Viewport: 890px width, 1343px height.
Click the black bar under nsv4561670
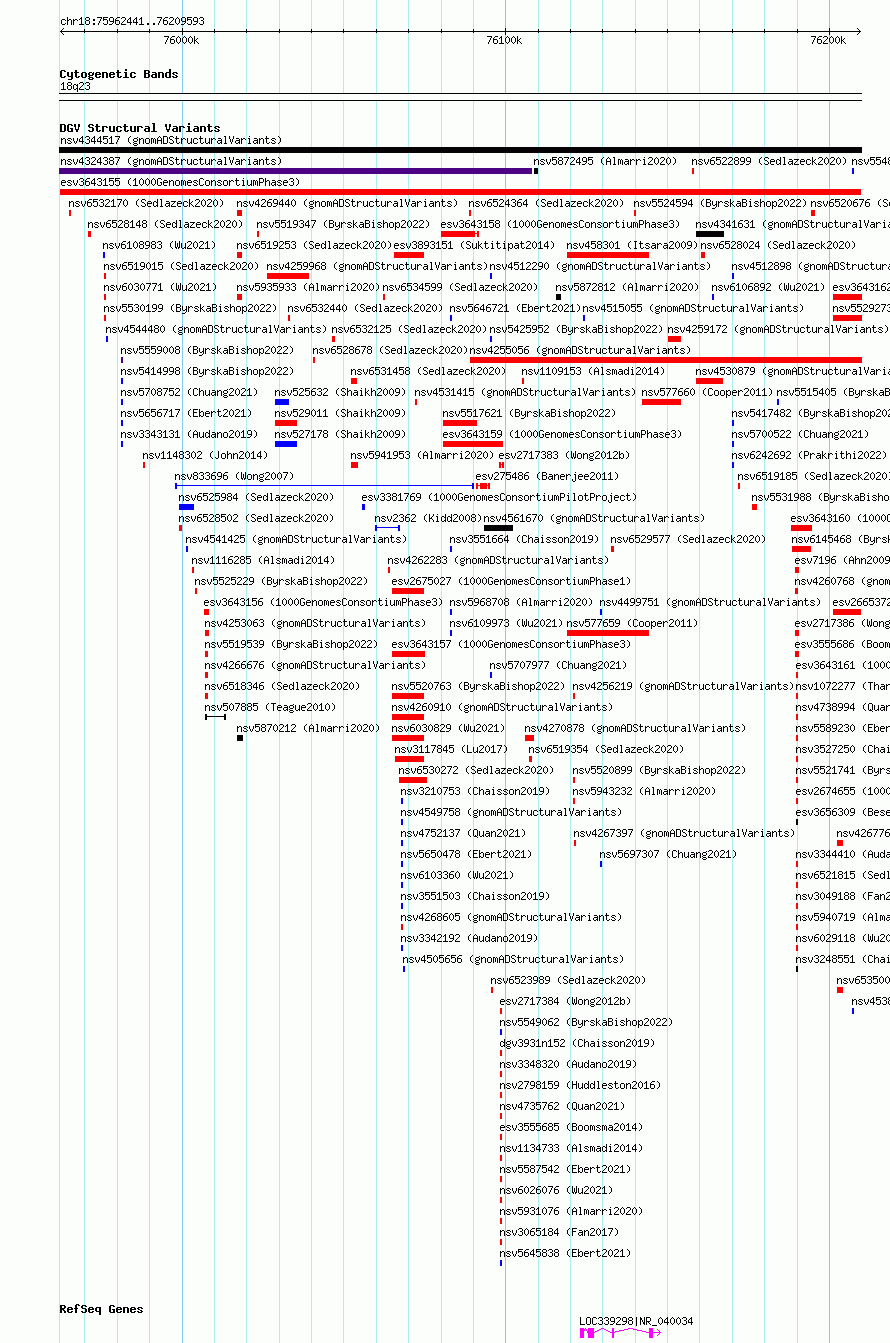coord(498,528)
